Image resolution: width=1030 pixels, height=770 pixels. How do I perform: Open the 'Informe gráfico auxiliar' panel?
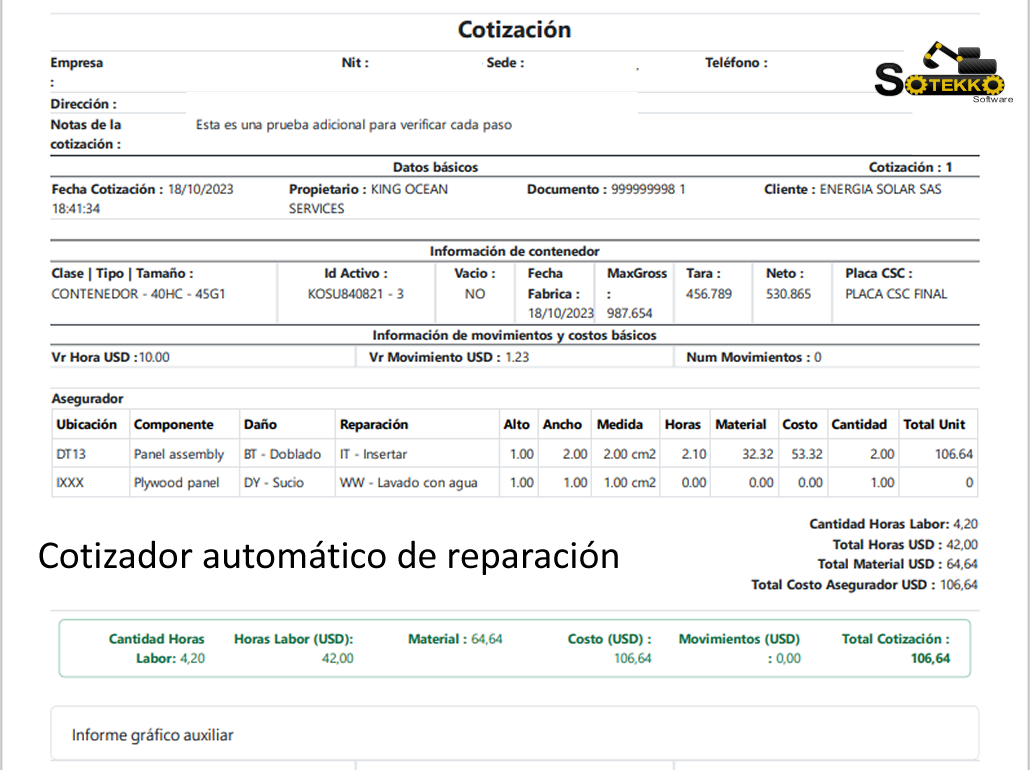click(514, 734)
